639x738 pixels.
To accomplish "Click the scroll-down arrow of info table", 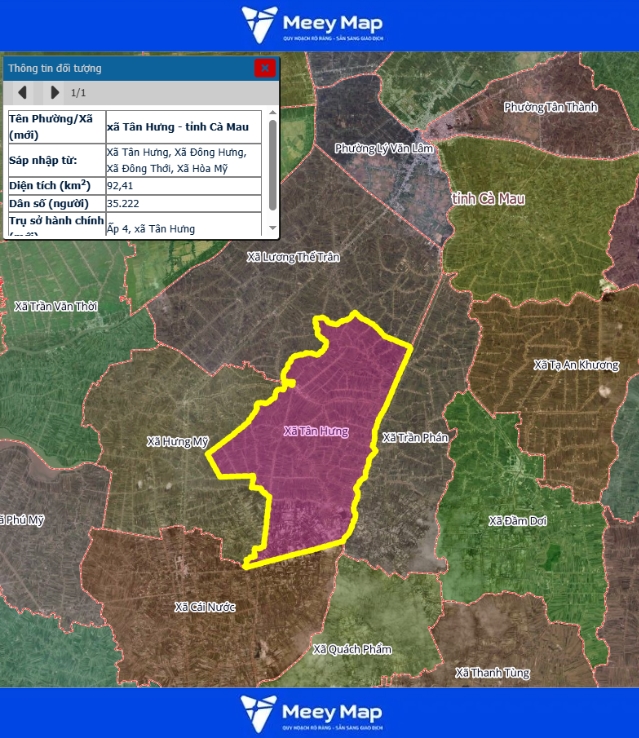I will (x=273, y=229).
